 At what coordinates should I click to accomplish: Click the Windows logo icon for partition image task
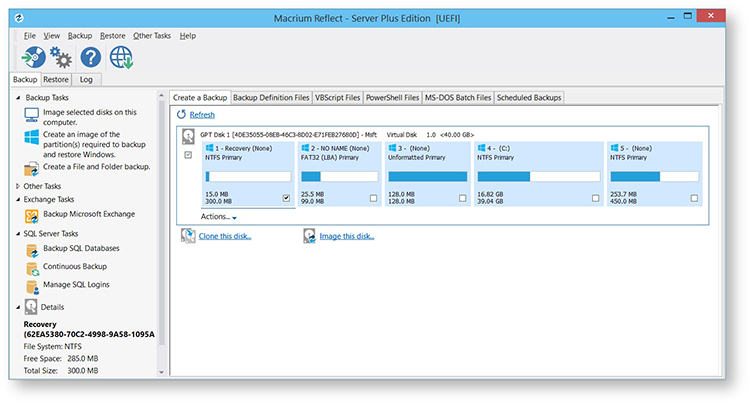tap(32, 137)
